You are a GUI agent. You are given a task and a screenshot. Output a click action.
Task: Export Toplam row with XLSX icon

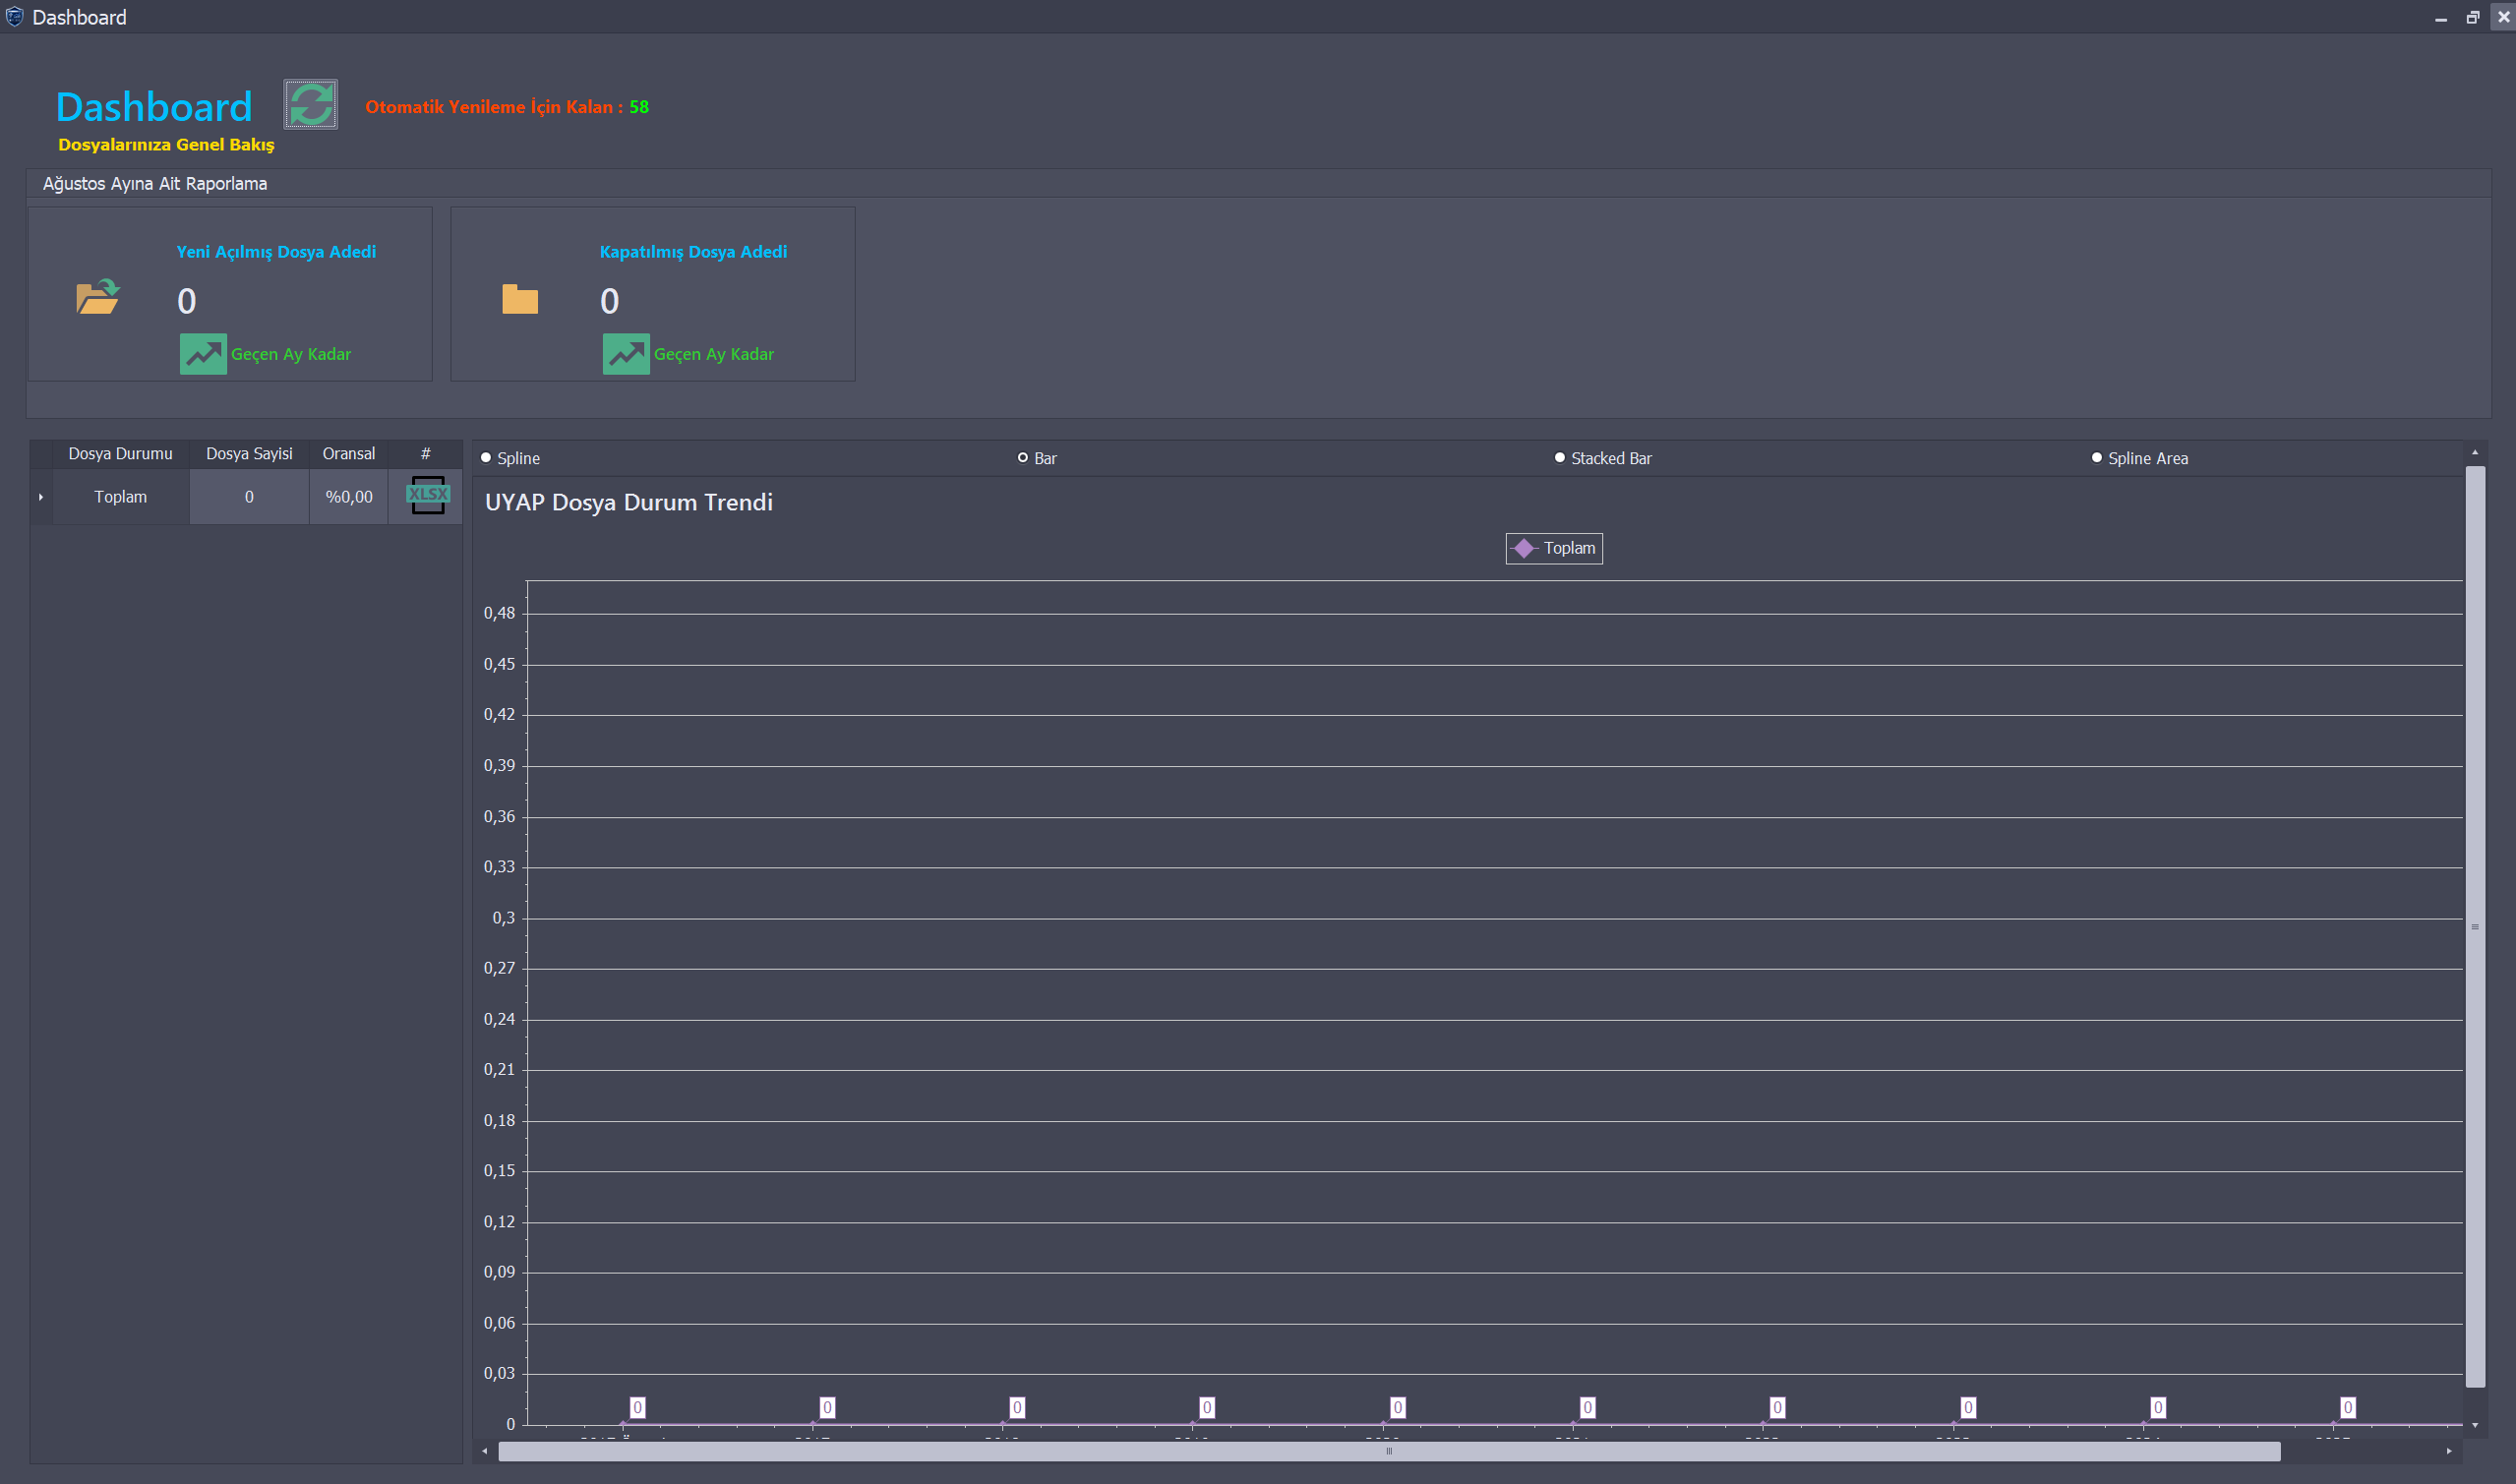click(x=428, y=495)
